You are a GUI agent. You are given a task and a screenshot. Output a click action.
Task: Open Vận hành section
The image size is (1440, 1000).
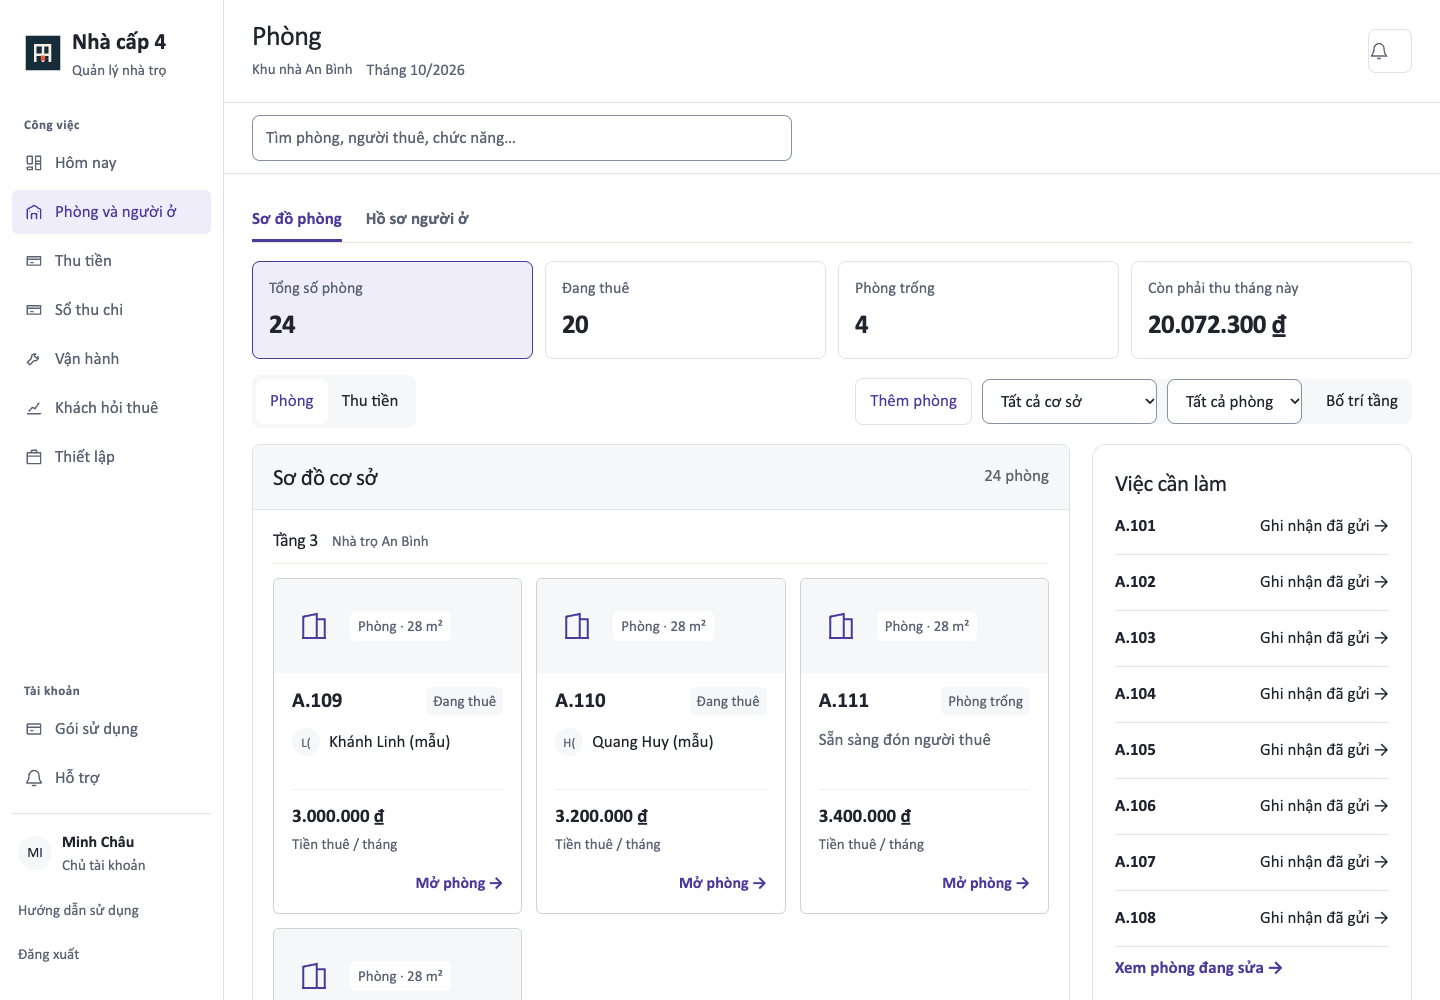[x=111, y=359]
